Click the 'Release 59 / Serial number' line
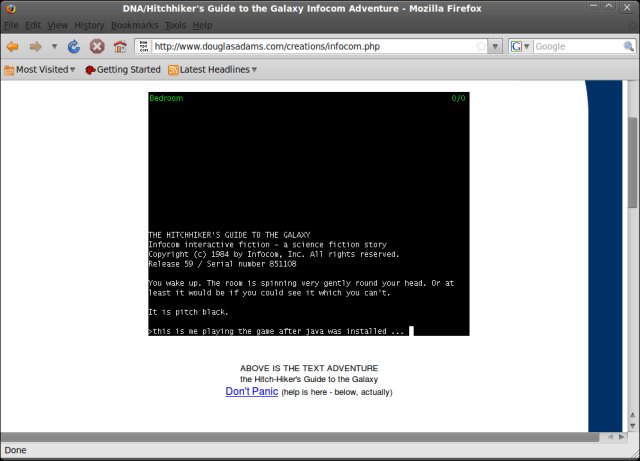The height and width of the screenshot is (461, 640). pyautogui.click(x=222, y=264)
